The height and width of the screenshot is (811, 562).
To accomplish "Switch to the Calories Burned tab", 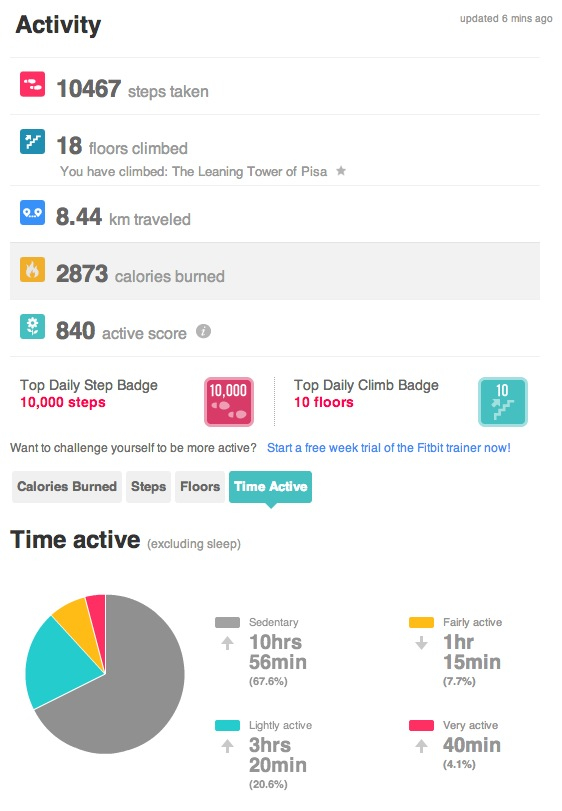I will [x=67, y=487].
